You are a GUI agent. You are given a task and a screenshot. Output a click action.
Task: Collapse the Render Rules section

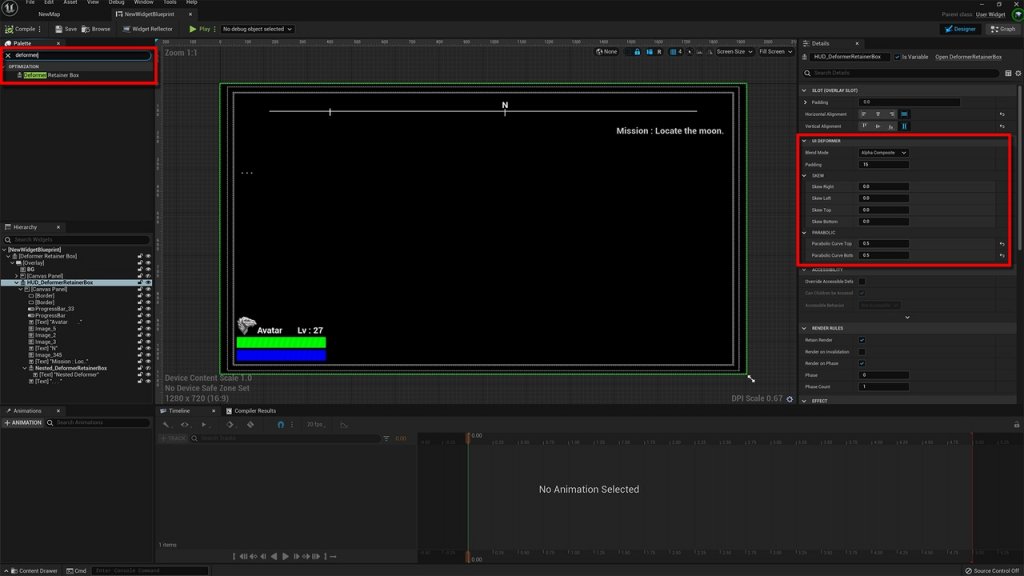click(x=804, y=328)
